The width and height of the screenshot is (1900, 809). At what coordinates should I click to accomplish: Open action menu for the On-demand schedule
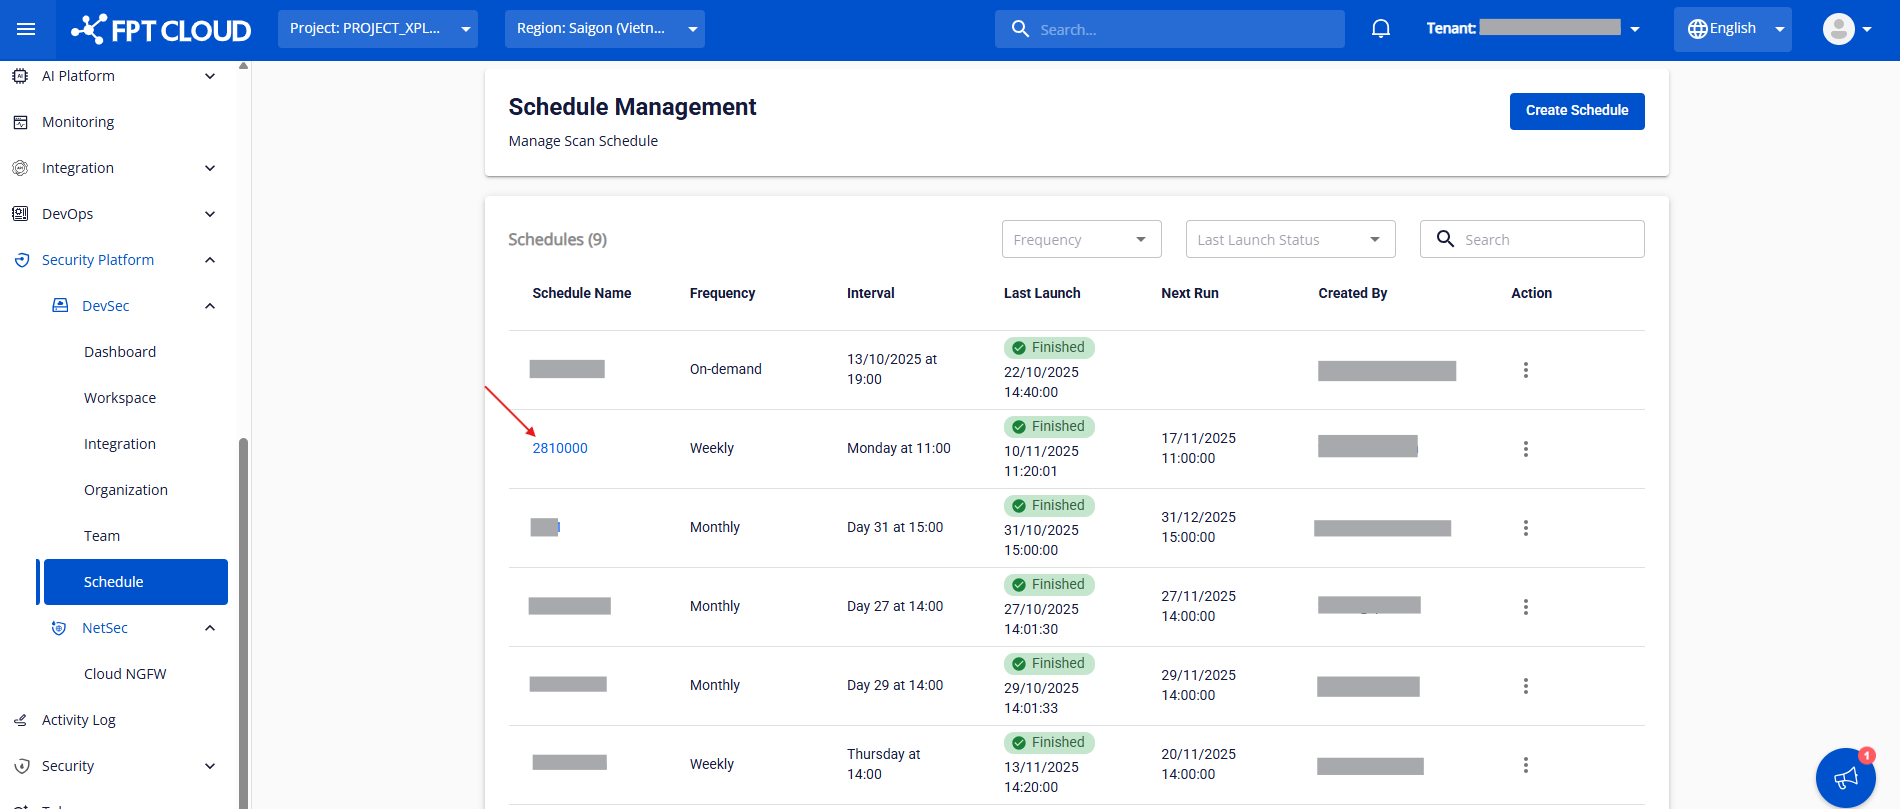(1525, 370)
